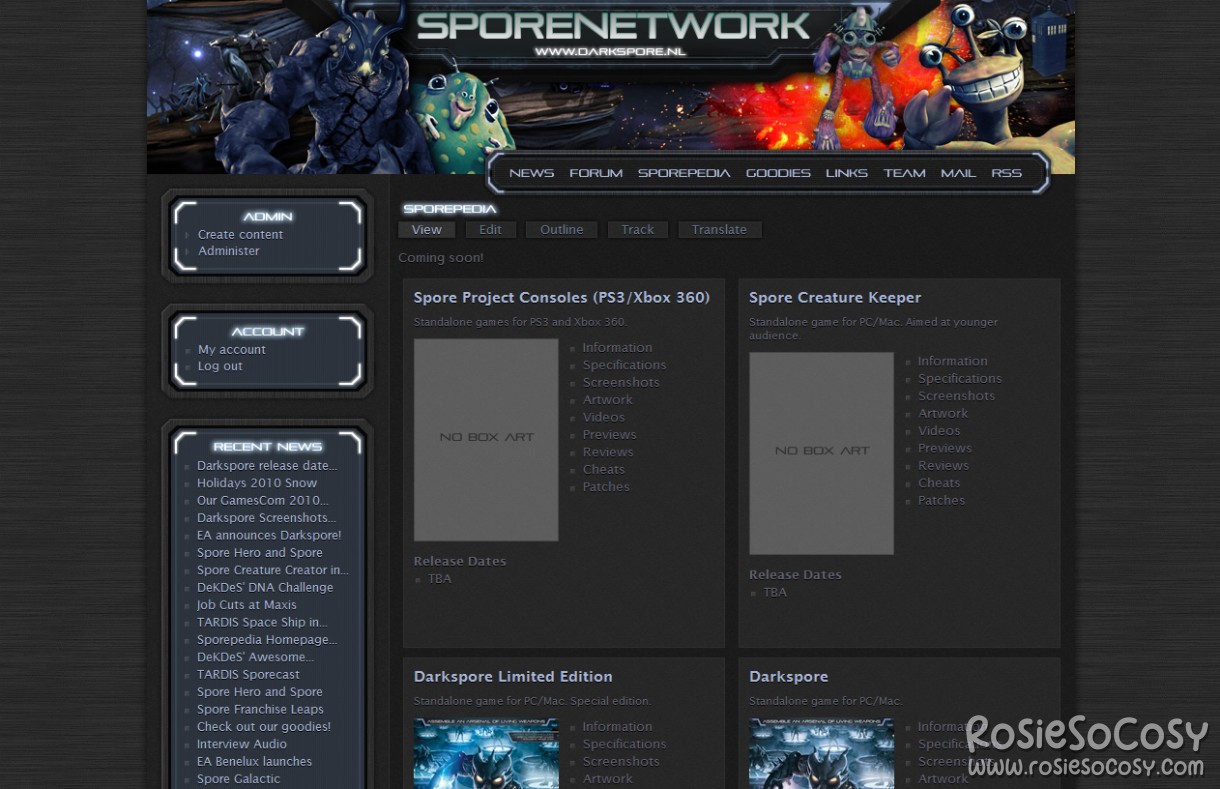This screenshot has height=789, width=1220.
Task: Visit the FORUM from the navigation bar
Action: click(596, 173)
